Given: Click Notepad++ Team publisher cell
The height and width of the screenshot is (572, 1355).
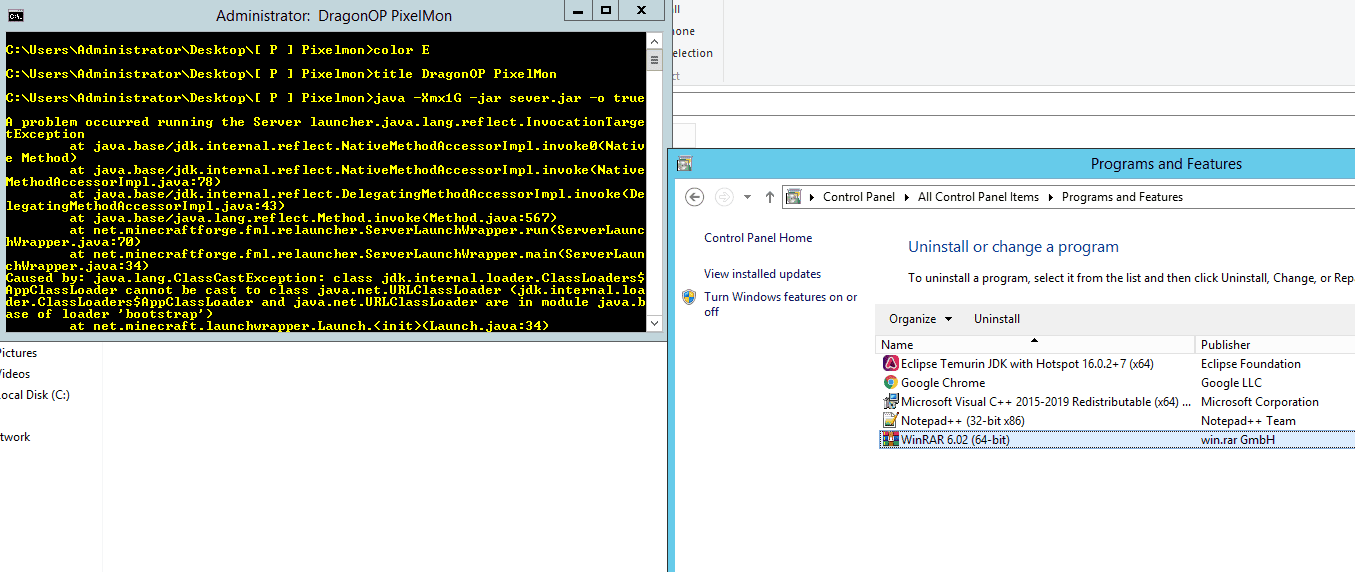Looking at the screenshot, I should pyautogui.click(x=1248, y=421).
